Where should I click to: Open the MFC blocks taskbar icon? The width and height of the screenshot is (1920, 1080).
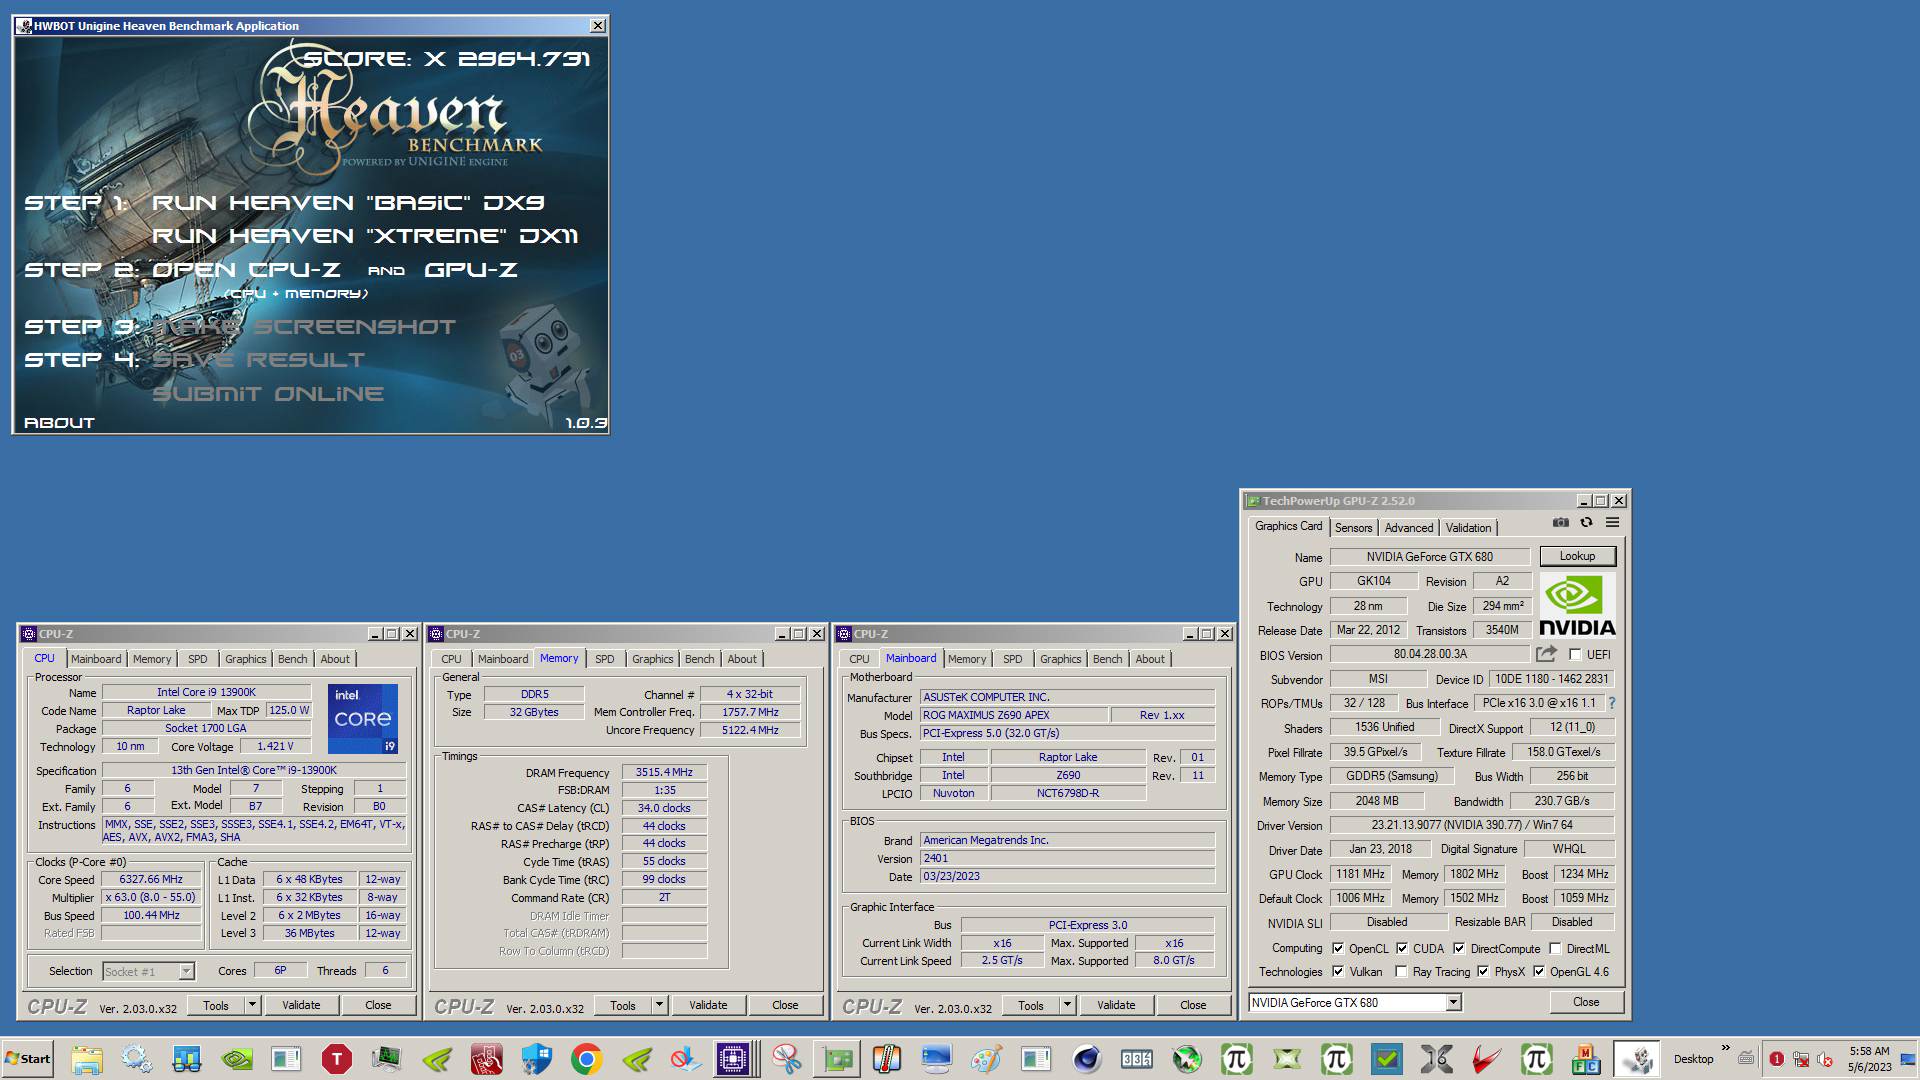1587,1059
